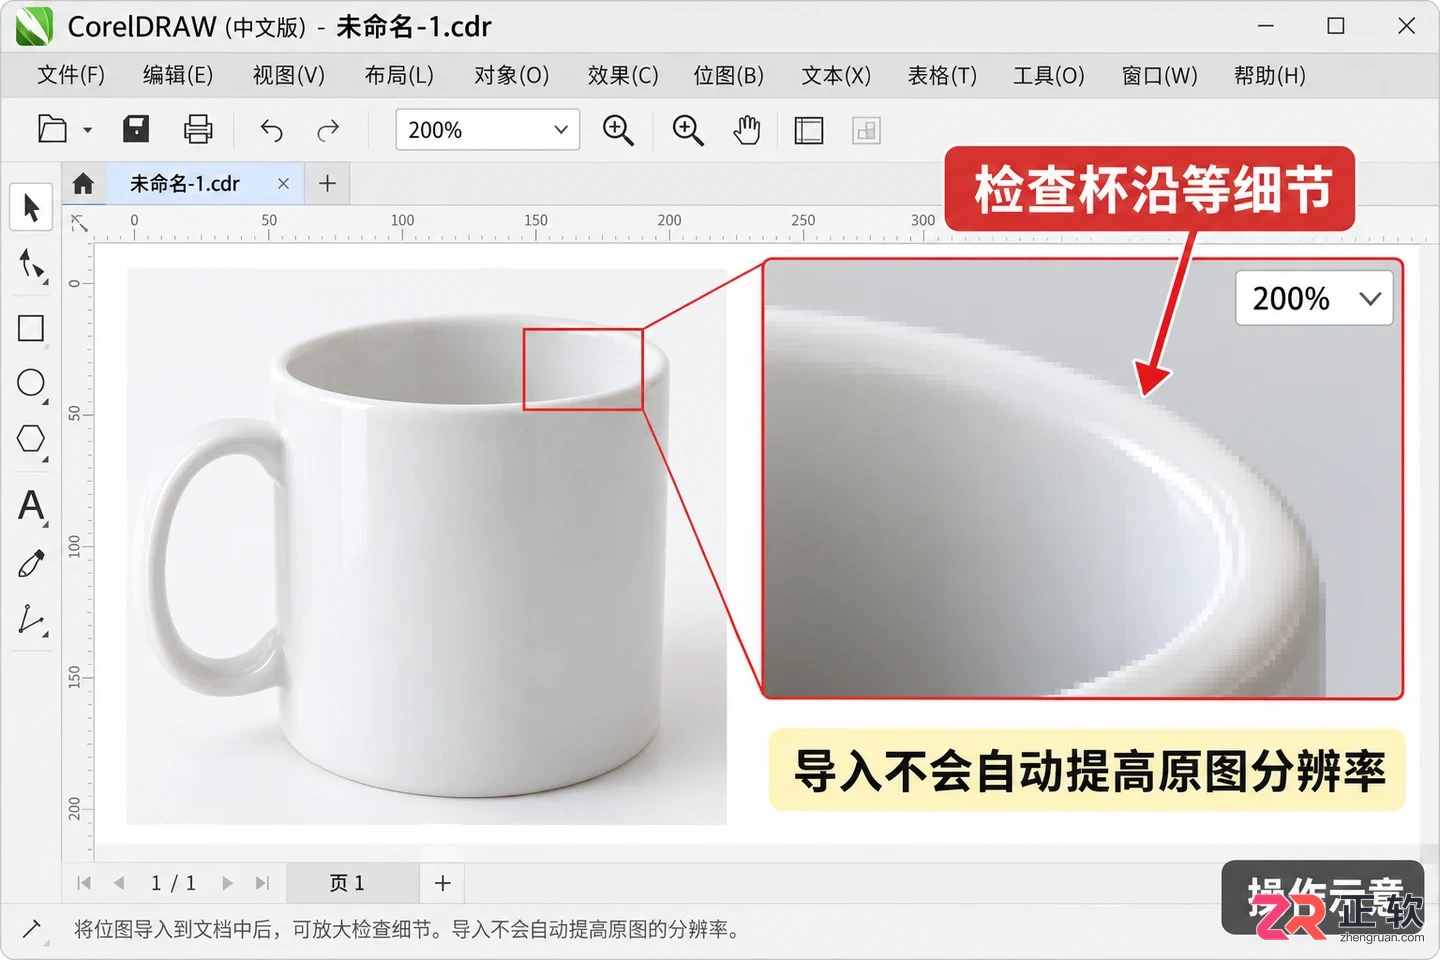The height and width of the screenshot is (960, 1440).
Task: Choose the Eyedropper tool
Action: [31, 564]
